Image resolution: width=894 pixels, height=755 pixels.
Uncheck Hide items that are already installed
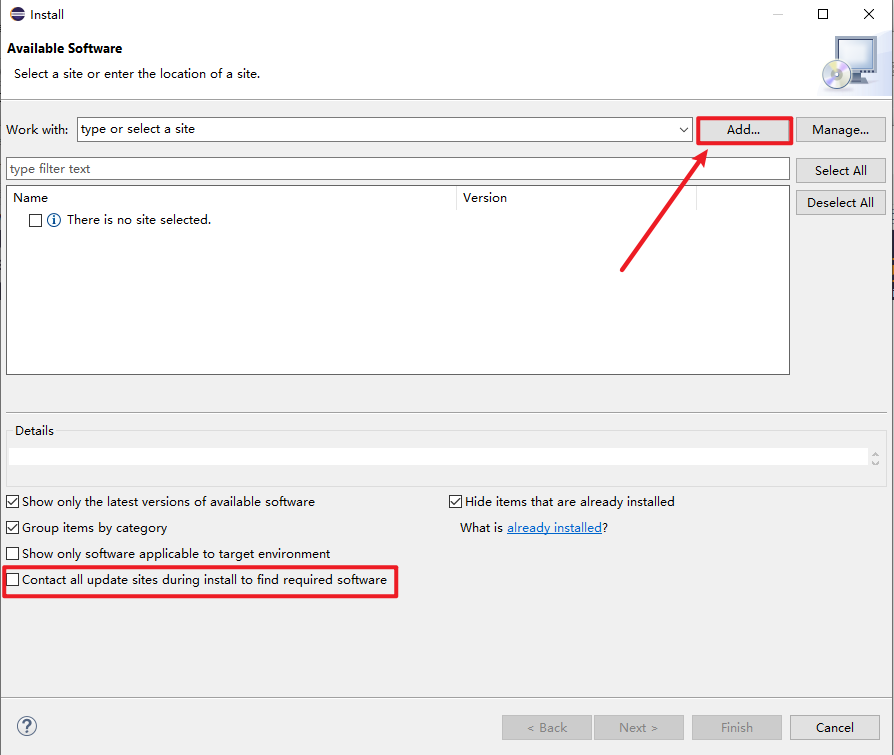point(456,502)
